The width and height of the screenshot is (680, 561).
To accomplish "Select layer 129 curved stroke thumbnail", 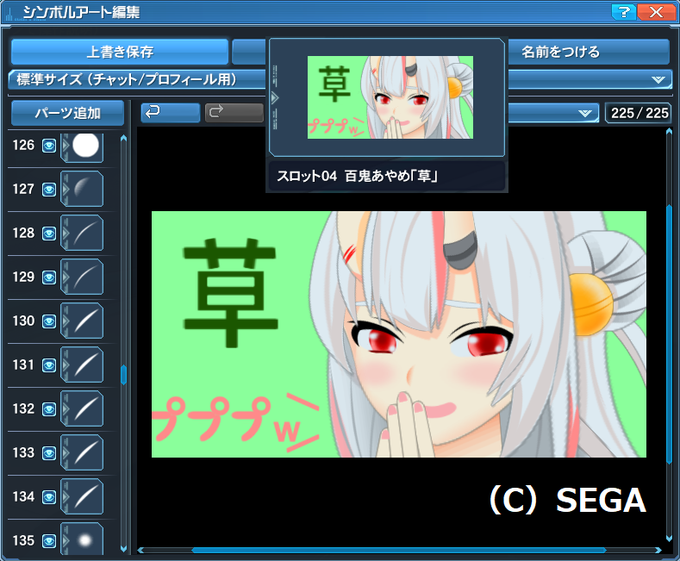I will (x=82, y=277).
